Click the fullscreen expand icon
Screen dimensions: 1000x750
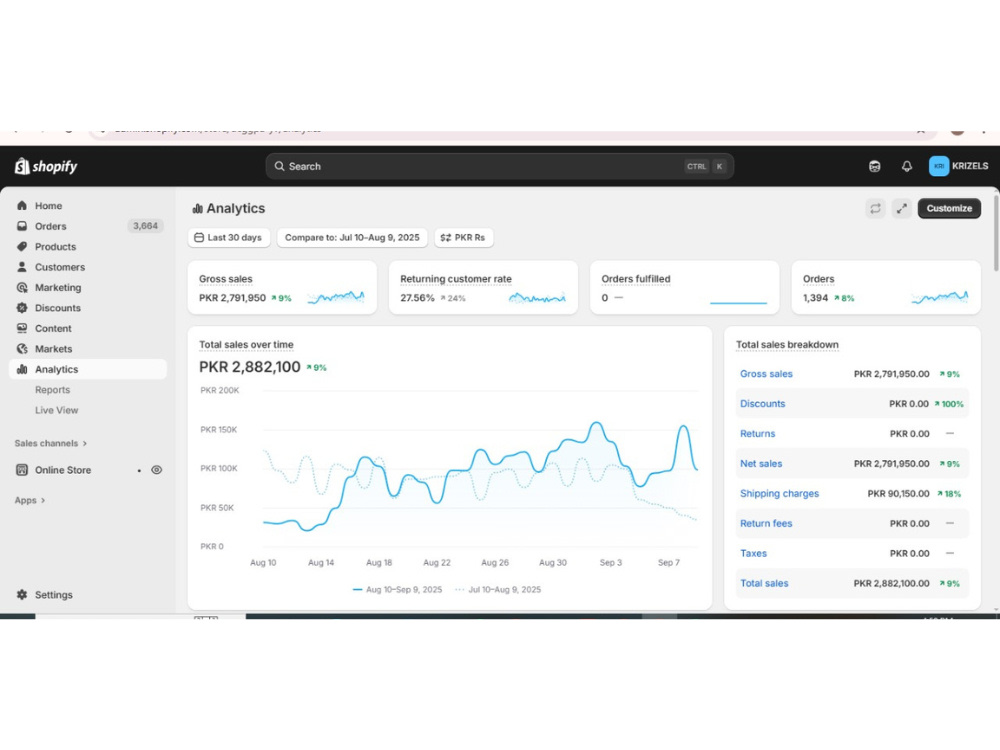coord(901,209)
